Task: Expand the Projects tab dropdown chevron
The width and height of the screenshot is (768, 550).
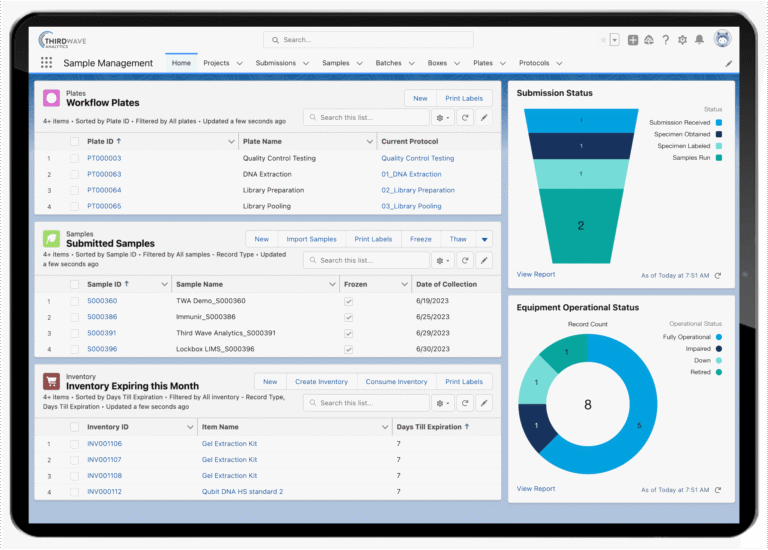Action: (x=240, y=63)
